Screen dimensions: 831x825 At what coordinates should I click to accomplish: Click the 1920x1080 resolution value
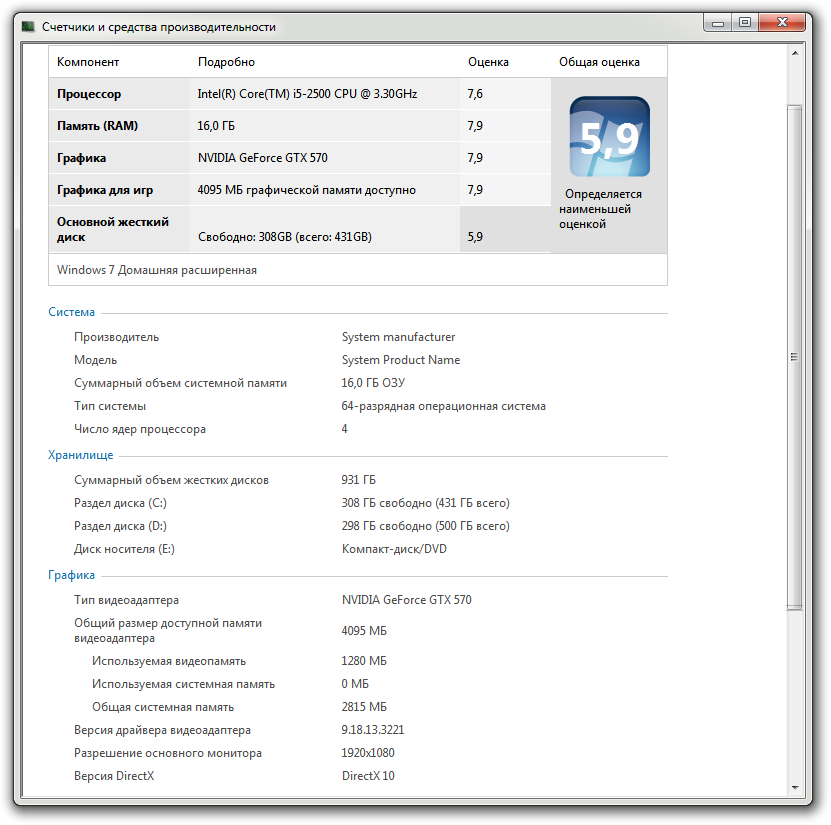(368, 753)
